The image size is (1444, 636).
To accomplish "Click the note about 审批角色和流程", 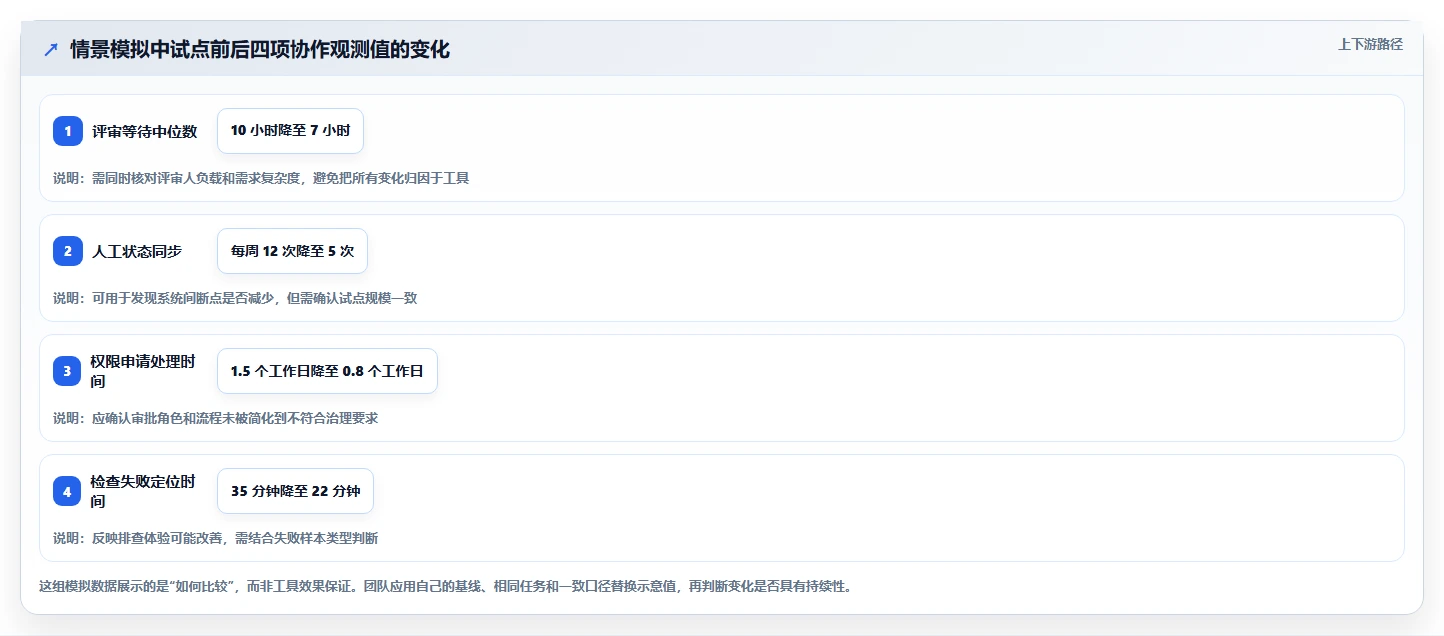I will [x=216, y=418].
